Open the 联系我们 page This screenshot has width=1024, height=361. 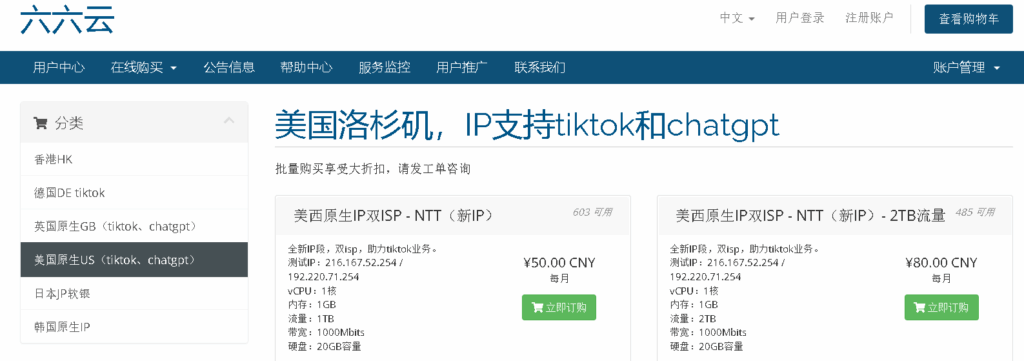click(539, 67)
